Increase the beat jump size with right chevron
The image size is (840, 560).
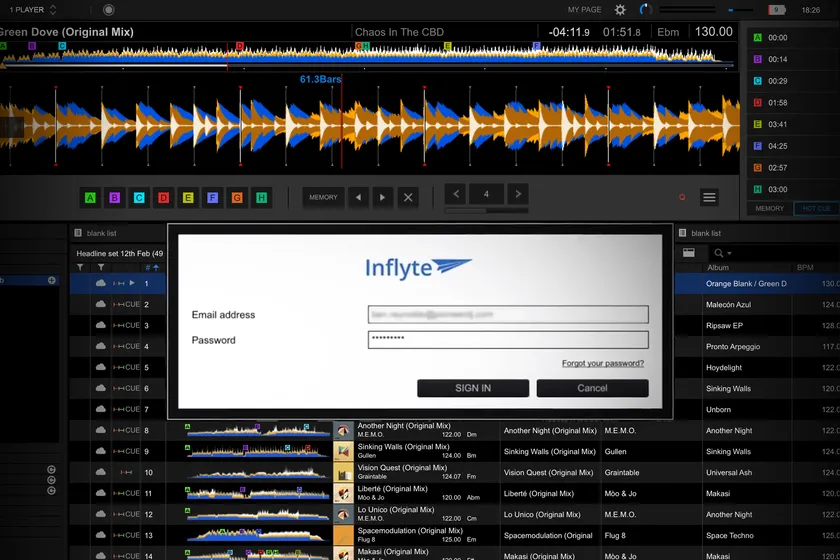517,194
